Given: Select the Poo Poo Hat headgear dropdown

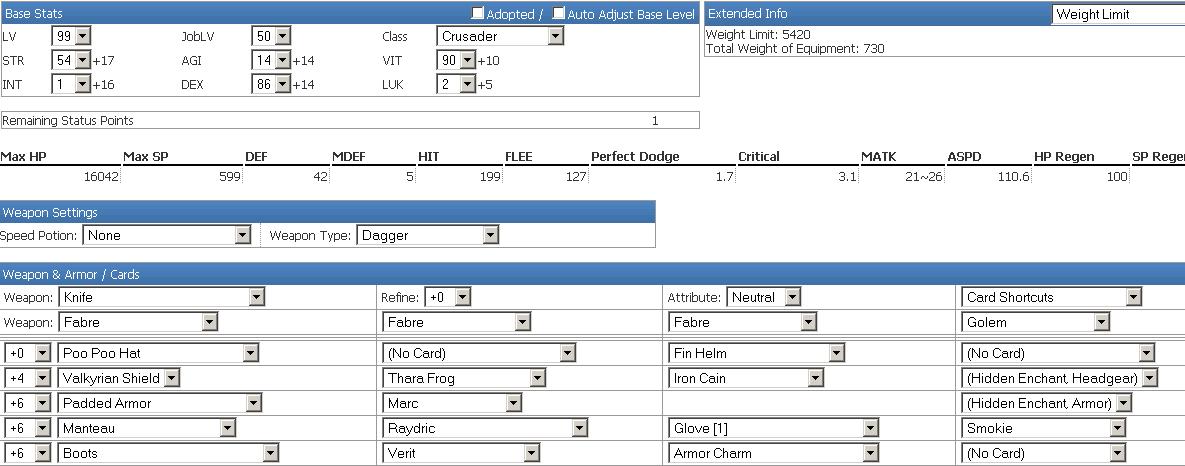Looking at the screenshot, I should 160,353.
